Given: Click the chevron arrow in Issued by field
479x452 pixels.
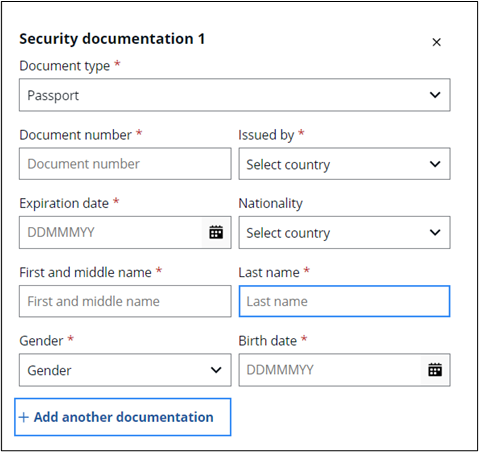Looking at the screenshot, I should [435, 164].
